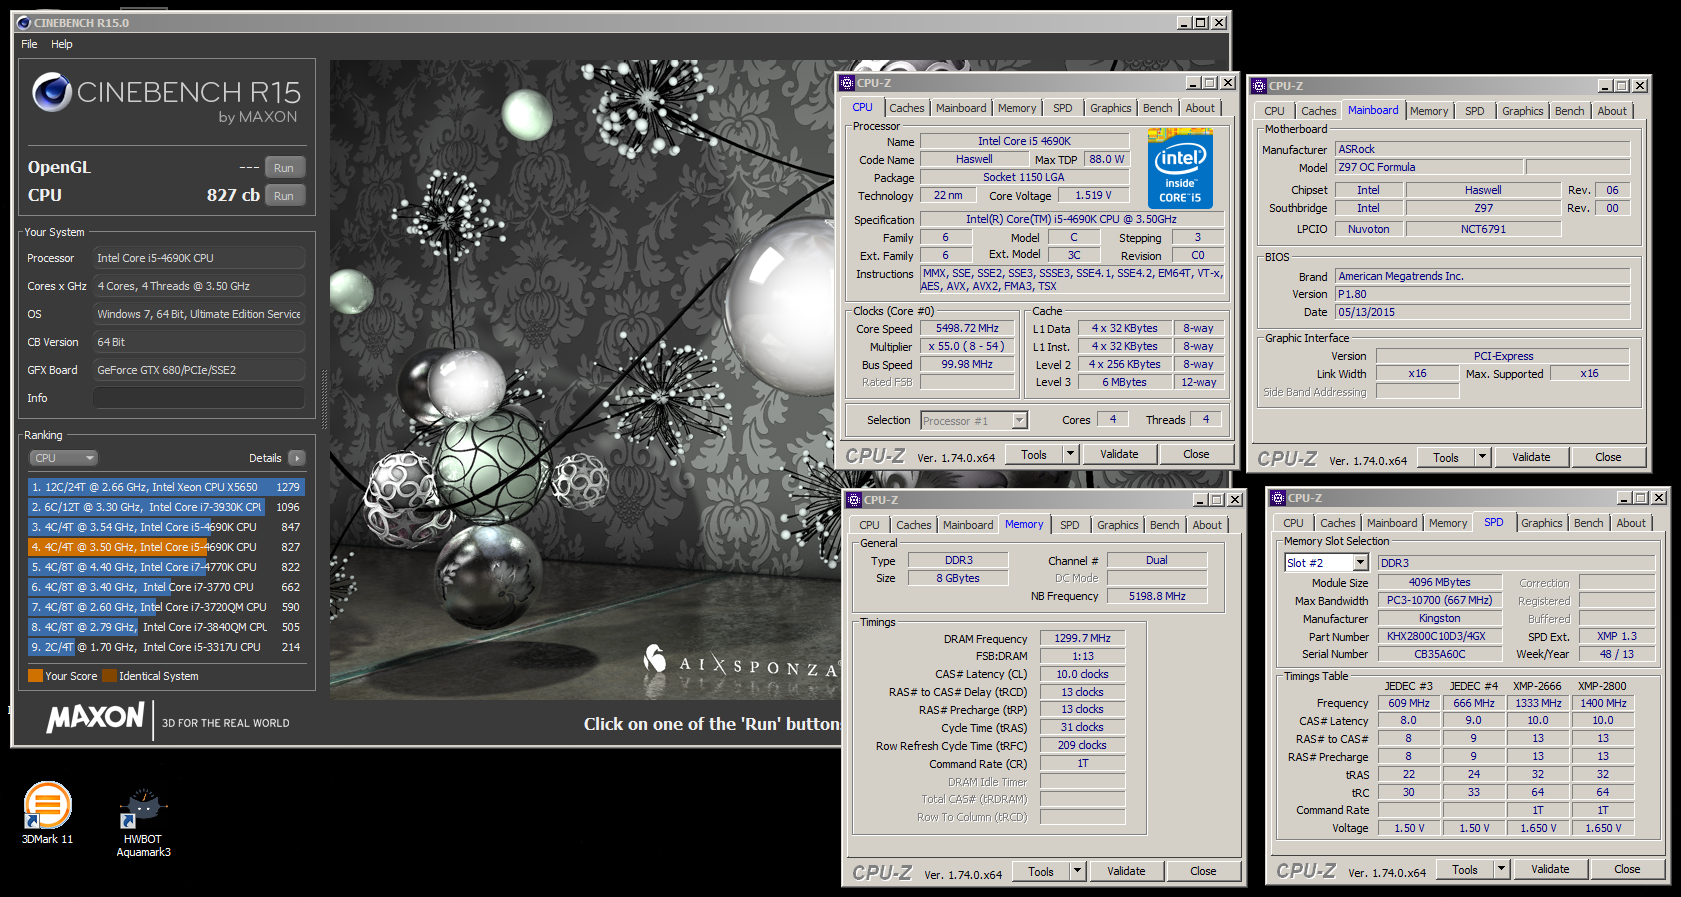The image size is (1681, 897).
Task: Click the DRAM Frequency value 1299.7 MHz
Action: pos(1082,638)
